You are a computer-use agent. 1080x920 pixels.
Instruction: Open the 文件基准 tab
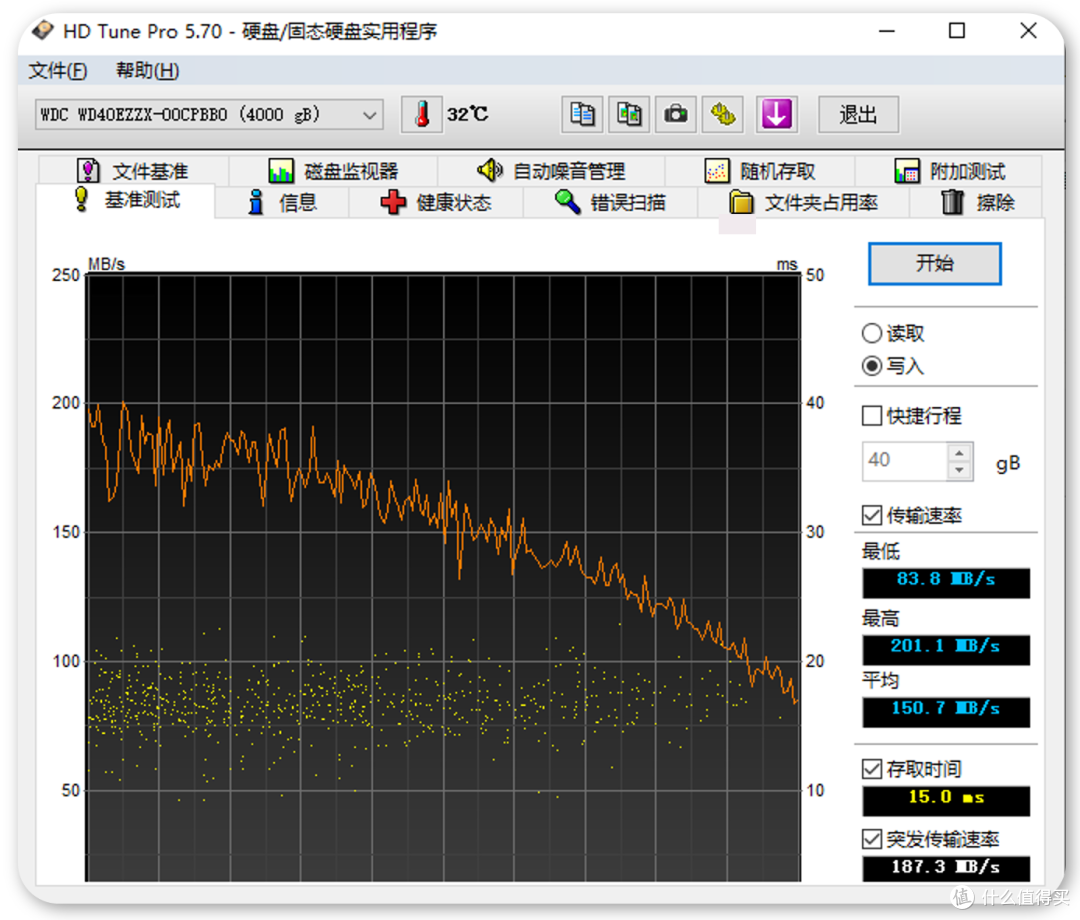pyautogui.click(x=133, y=171)
